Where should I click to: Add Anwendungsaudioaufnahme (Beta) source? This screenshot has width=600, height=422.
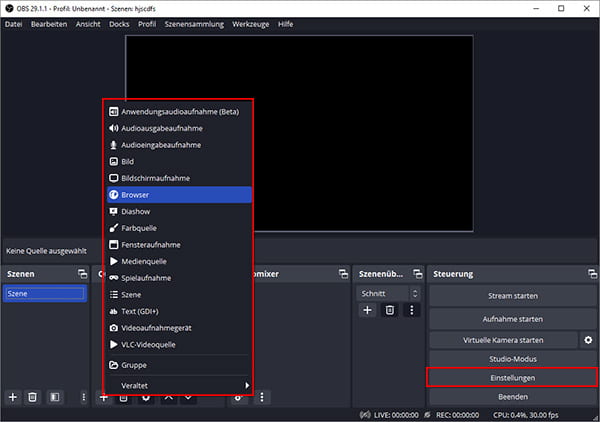pyautogui.click(x=179, y=112)
